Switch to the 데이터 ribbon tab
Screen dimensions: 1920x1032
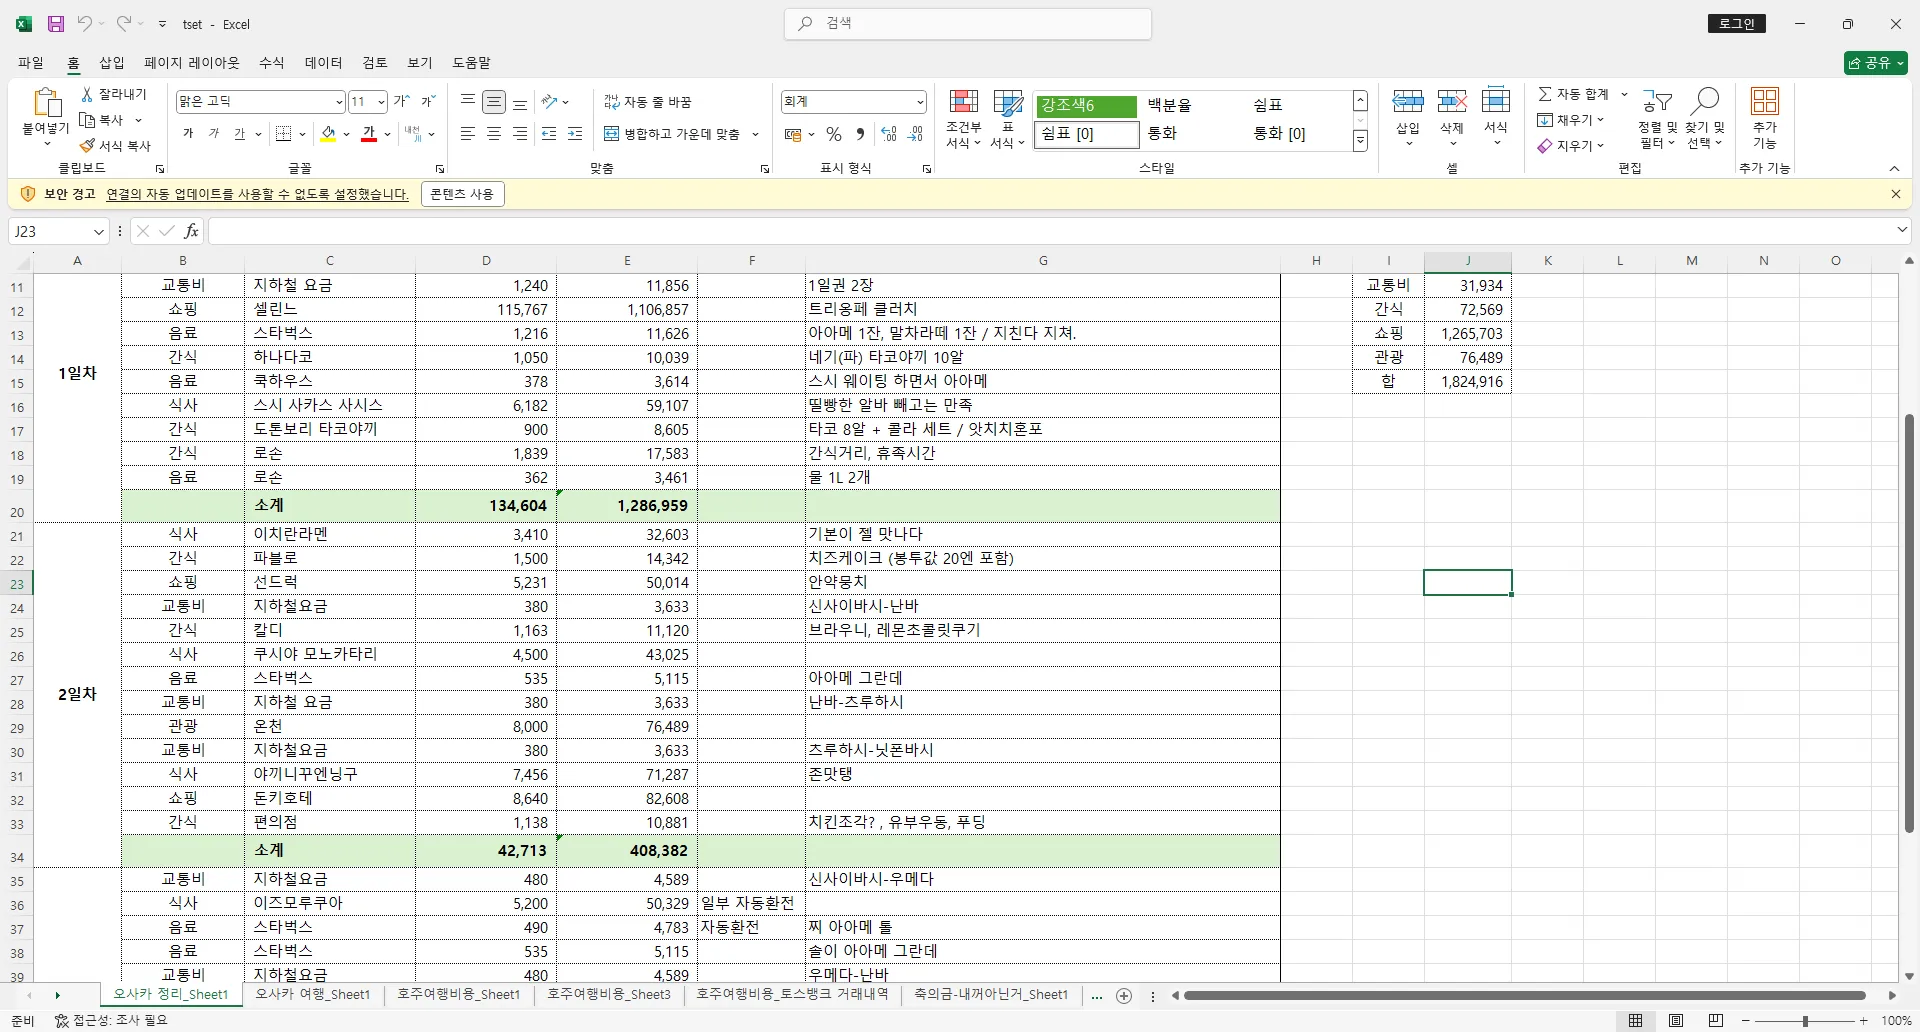pos(323,62)
